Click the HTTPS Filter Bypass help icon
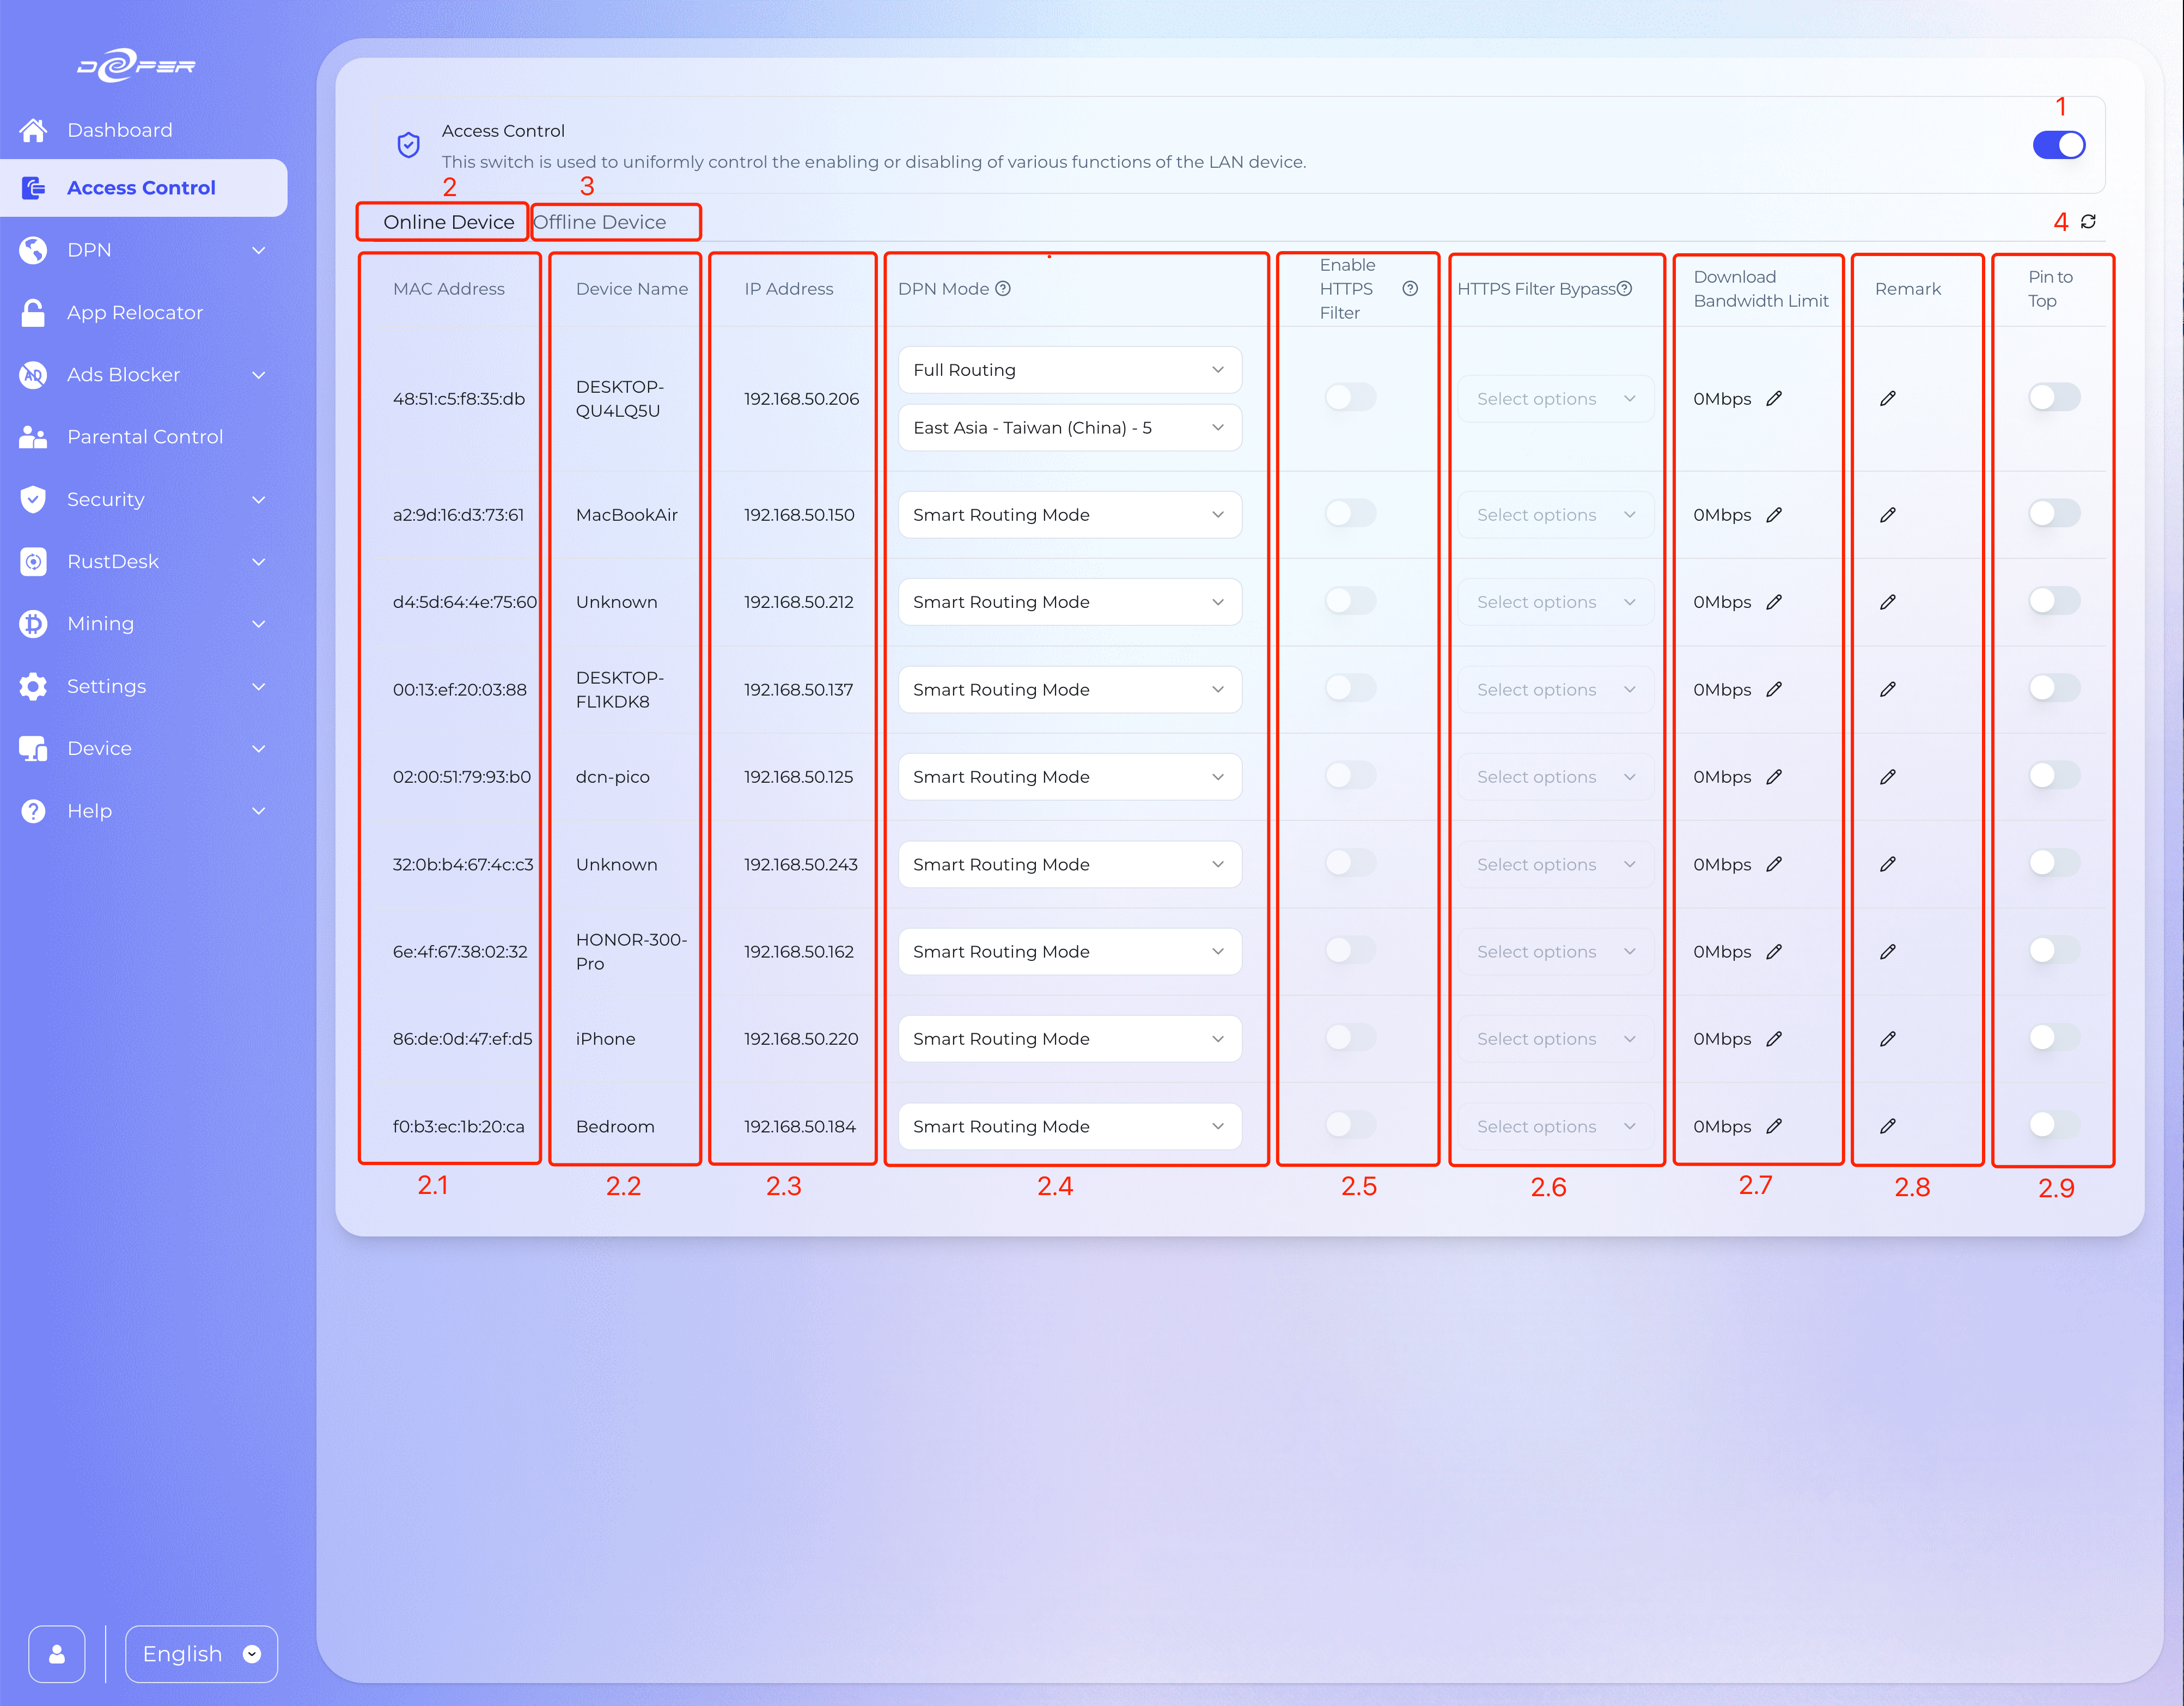The width and height of the screenshot is (2184, 1706). pos(1625,288)
